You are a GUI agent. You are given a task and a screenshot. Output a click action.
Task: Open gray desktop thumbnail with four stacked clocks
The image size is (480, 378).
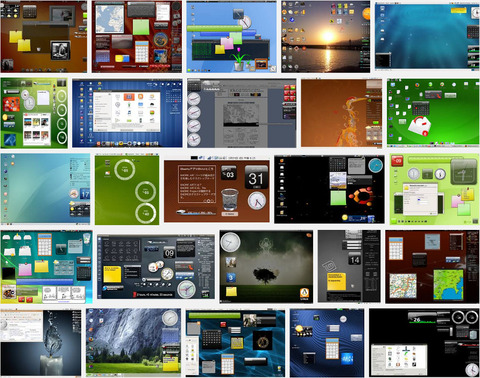[241, 113]
